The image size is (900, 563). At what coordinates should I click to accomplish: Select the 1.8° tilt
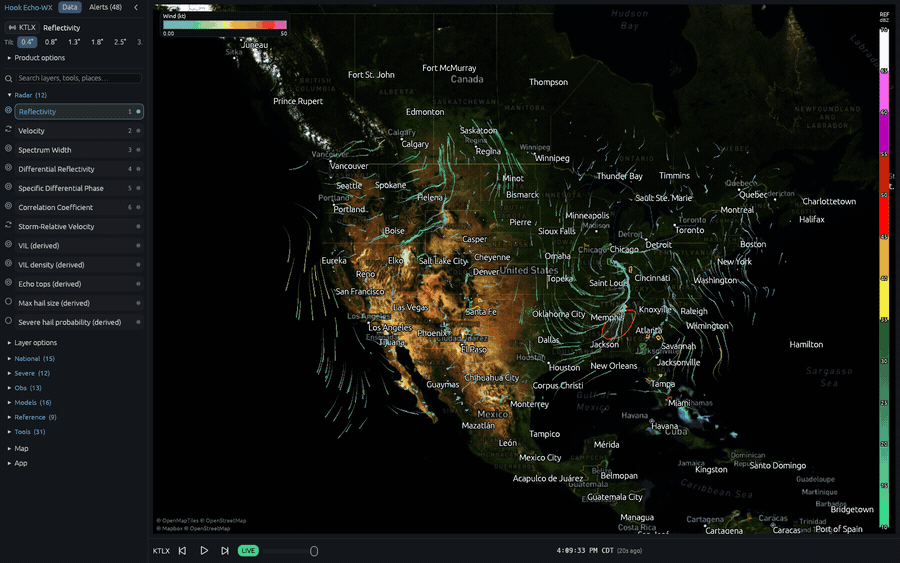click(x=97, y=42)
